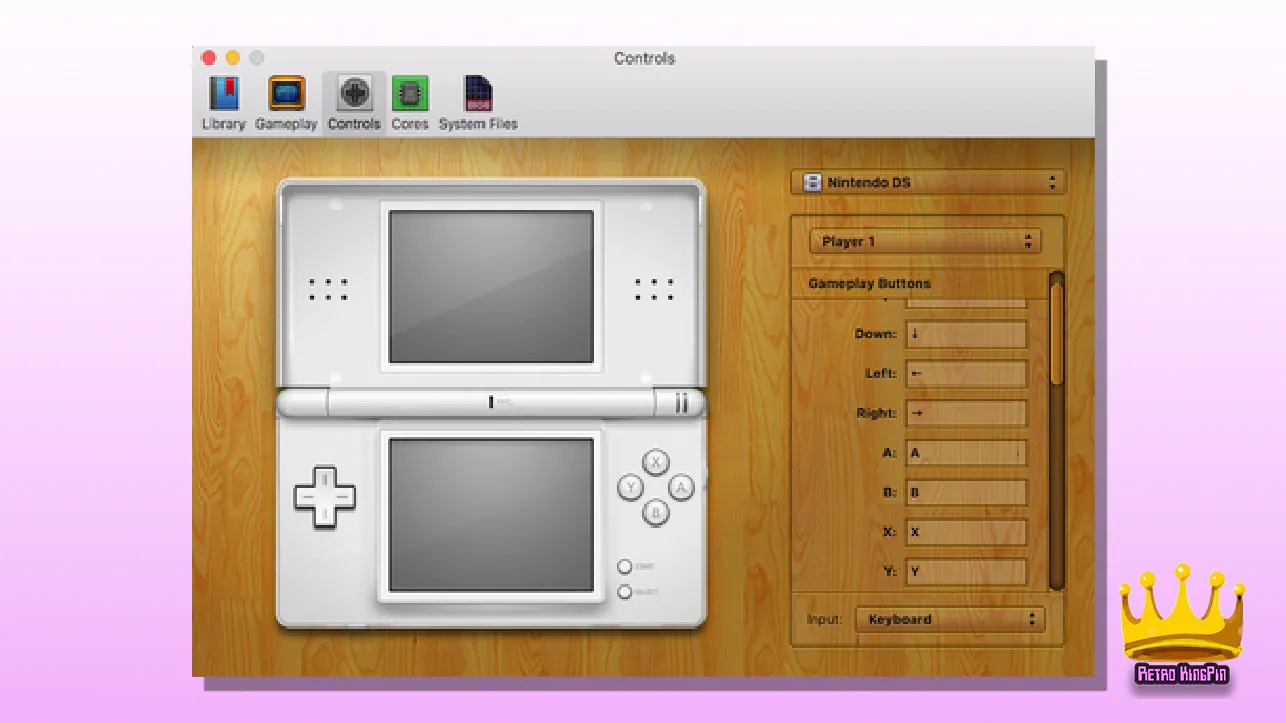Open the Nintendo DS system dropdown
The width and height of the screenshot is (1286, 723).
pyautogui.click(x=928, y=183)
